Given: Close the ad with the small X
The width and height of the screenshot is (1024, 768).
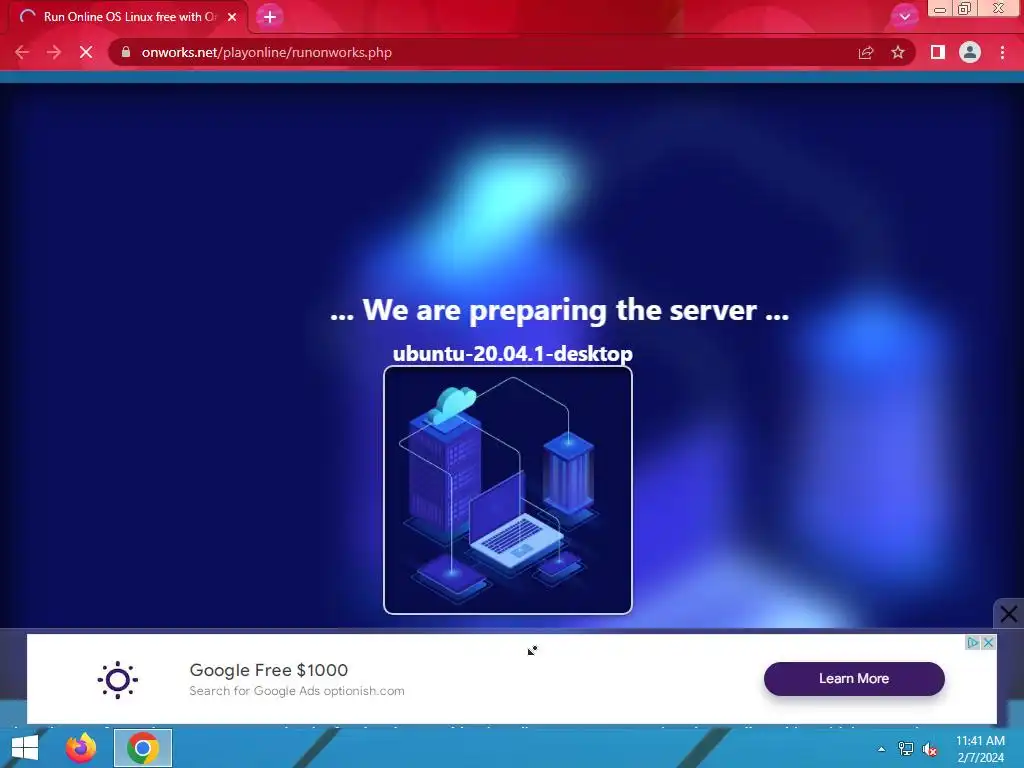Looking at the screenshot, I should point(989,643).
